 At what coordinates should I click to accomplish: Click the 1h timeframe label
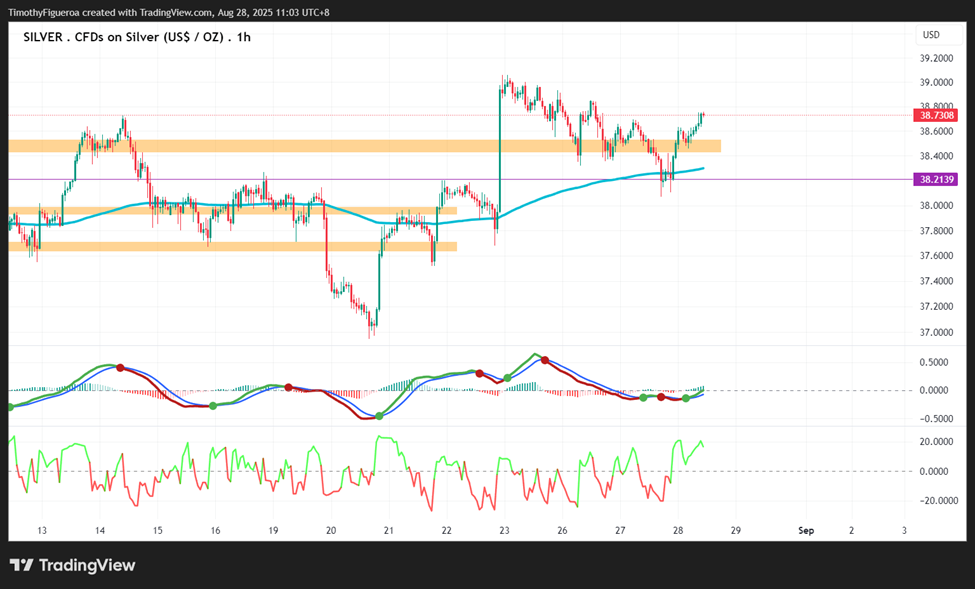click(244, 37)
